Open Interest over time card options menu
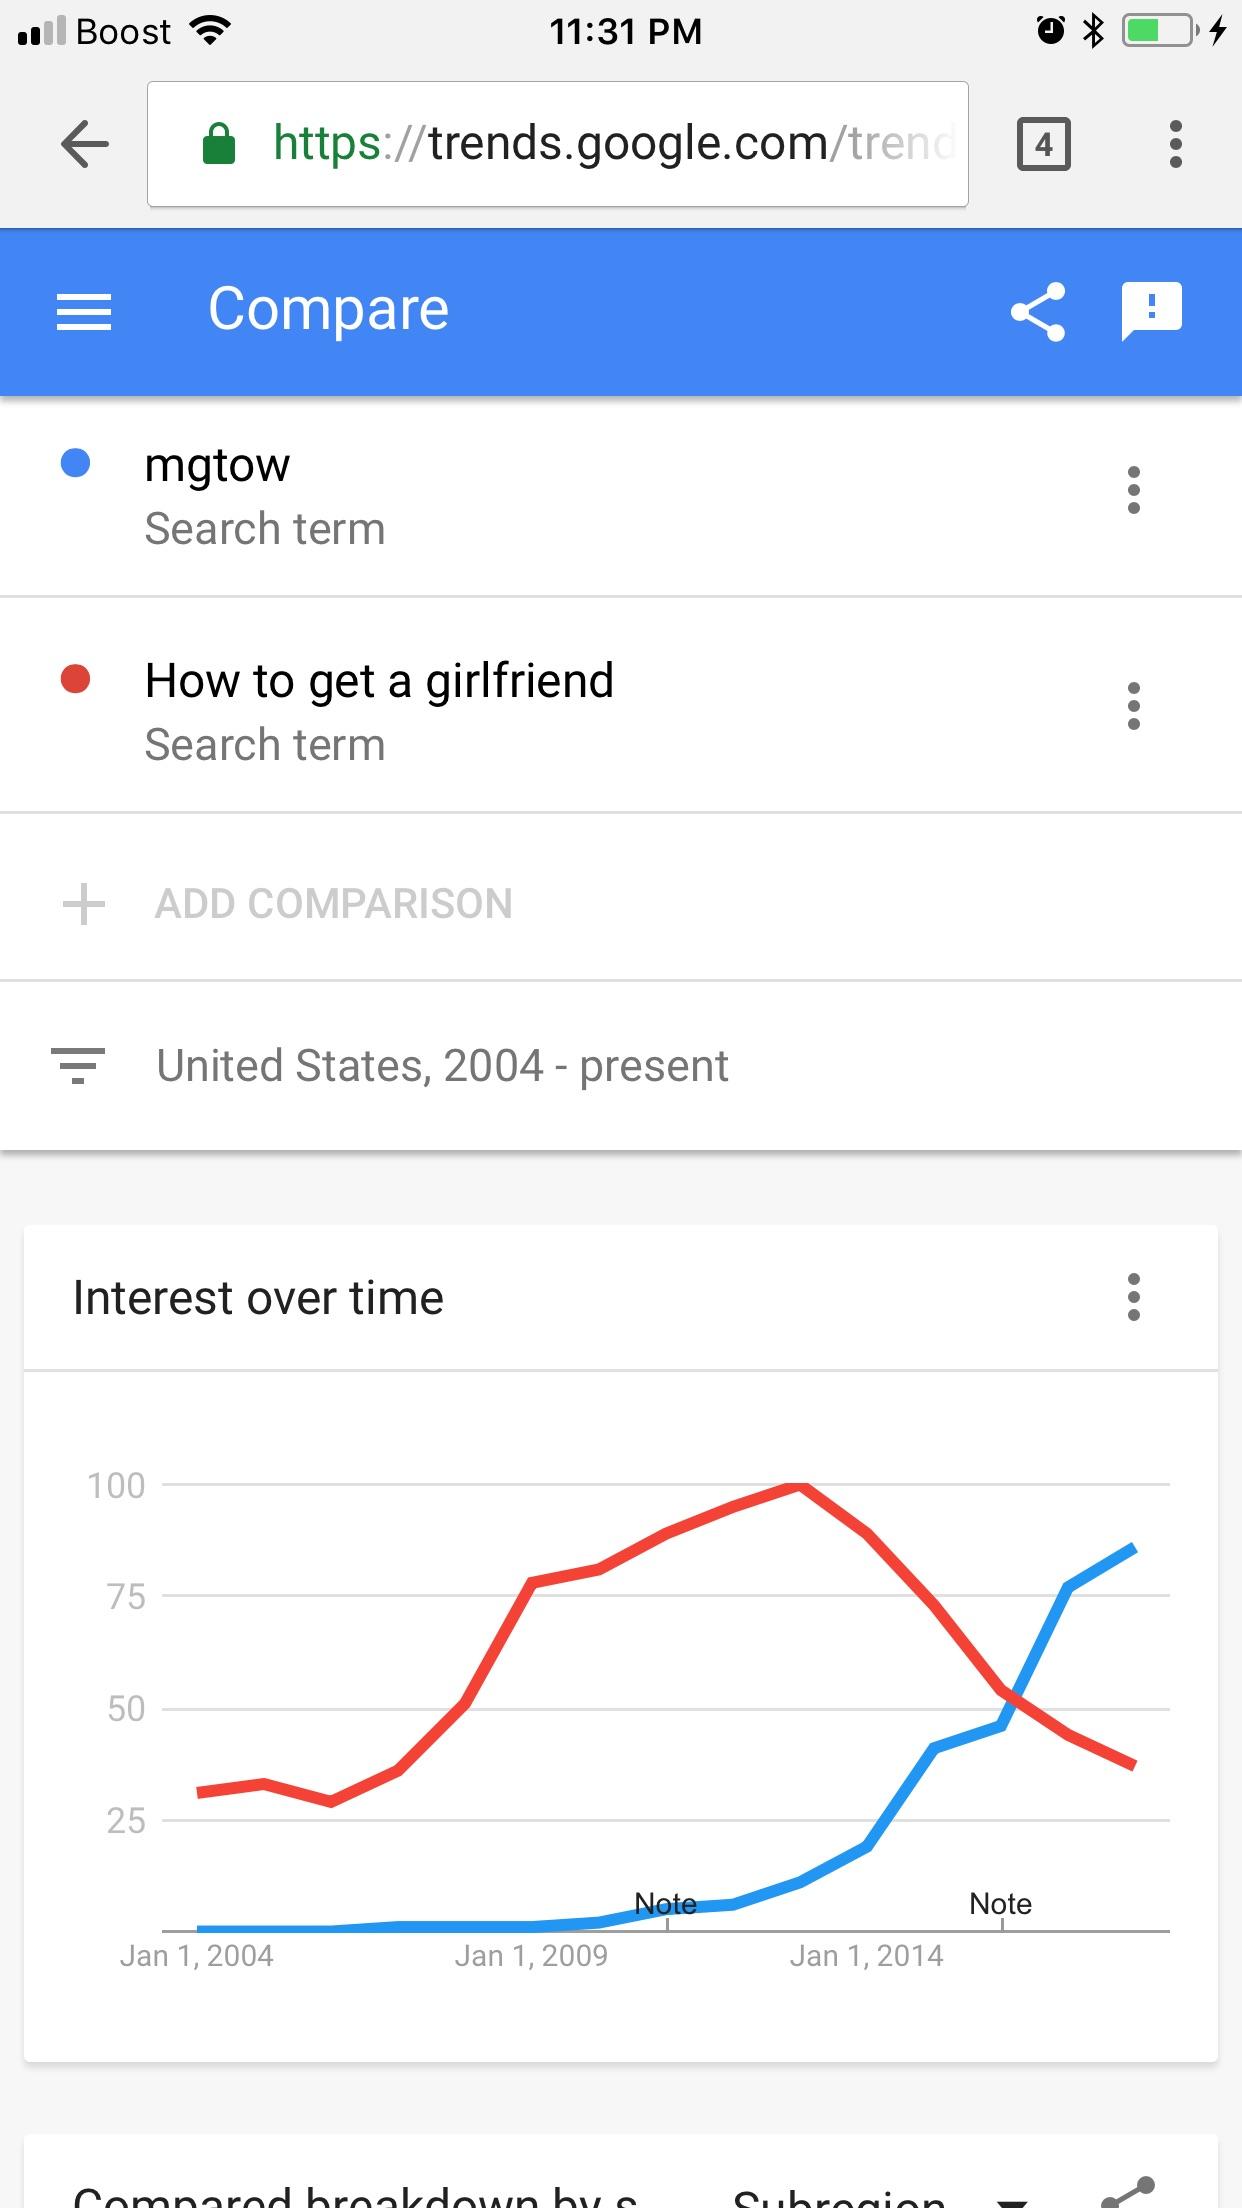 point(1133,1297)
